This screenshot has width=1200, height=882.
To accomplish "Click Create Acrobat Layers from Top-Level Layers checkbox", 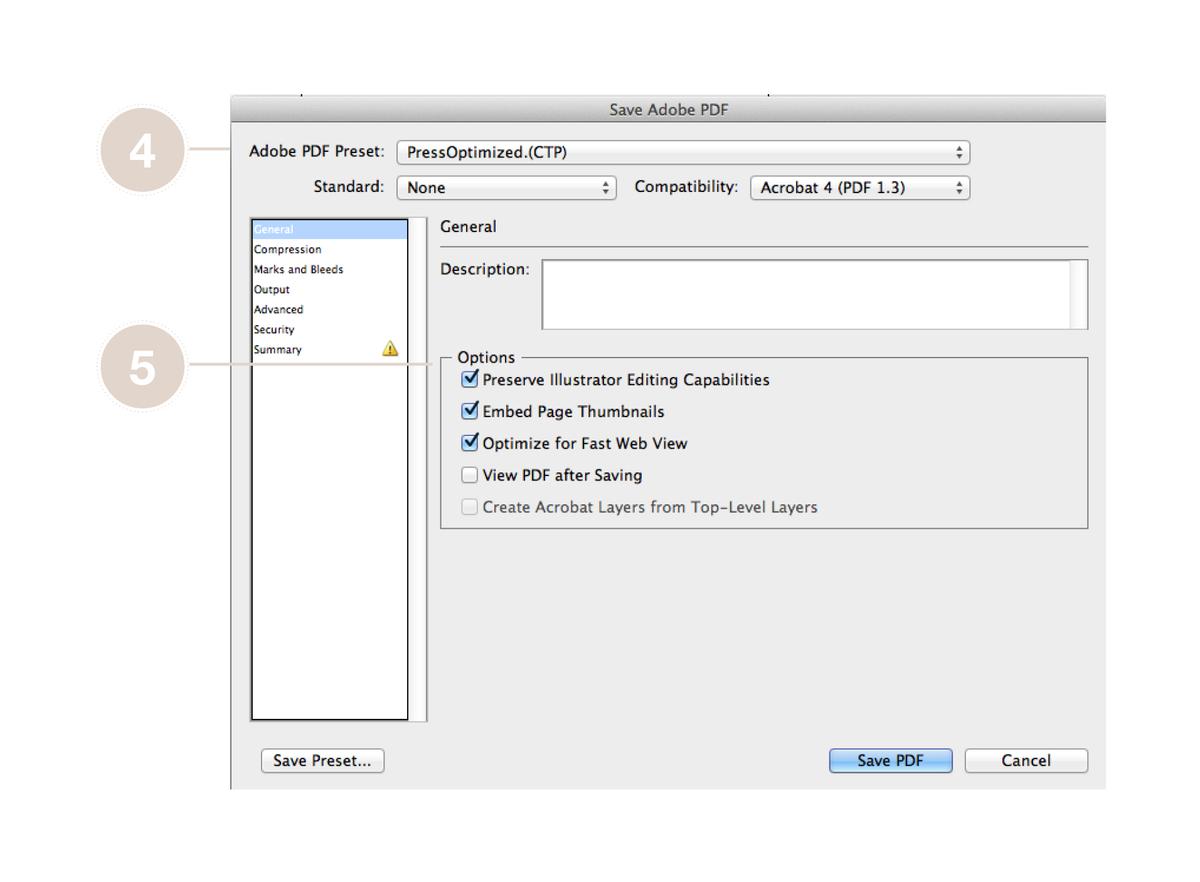I will pyautogui.click(x=470, y=507).
